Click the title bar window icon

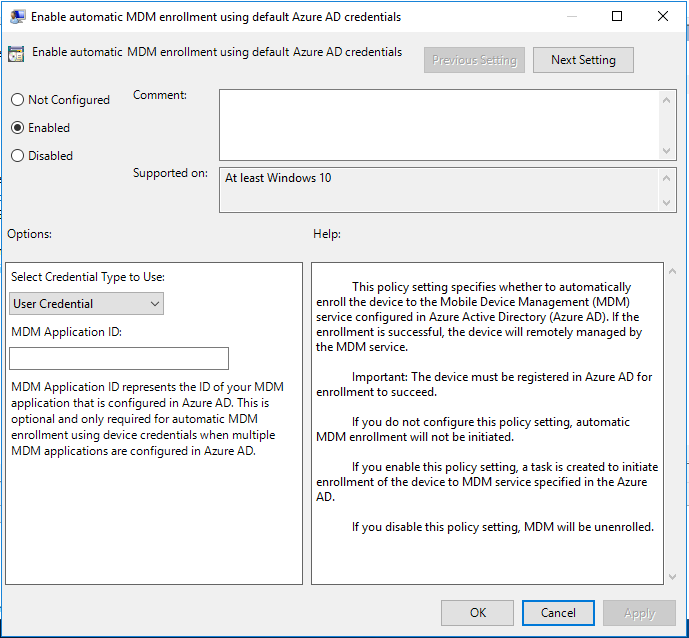click(18, 17)
